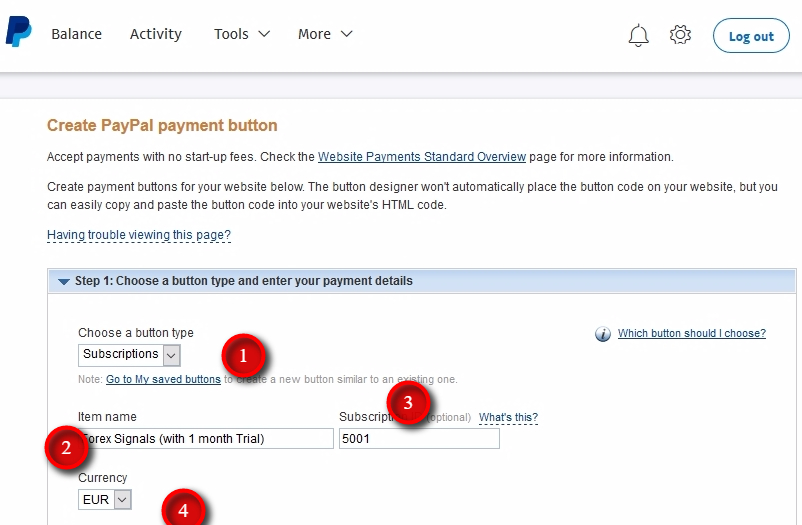Click the Choose a button type label

click(136, 333)
